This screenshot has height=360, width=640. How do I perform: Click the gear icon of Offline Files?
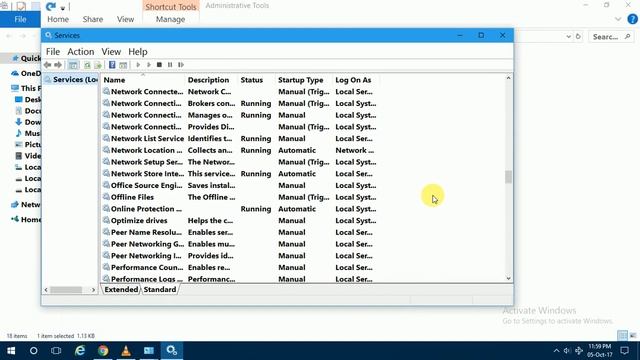pyautogui.click(x=106, y=197)
